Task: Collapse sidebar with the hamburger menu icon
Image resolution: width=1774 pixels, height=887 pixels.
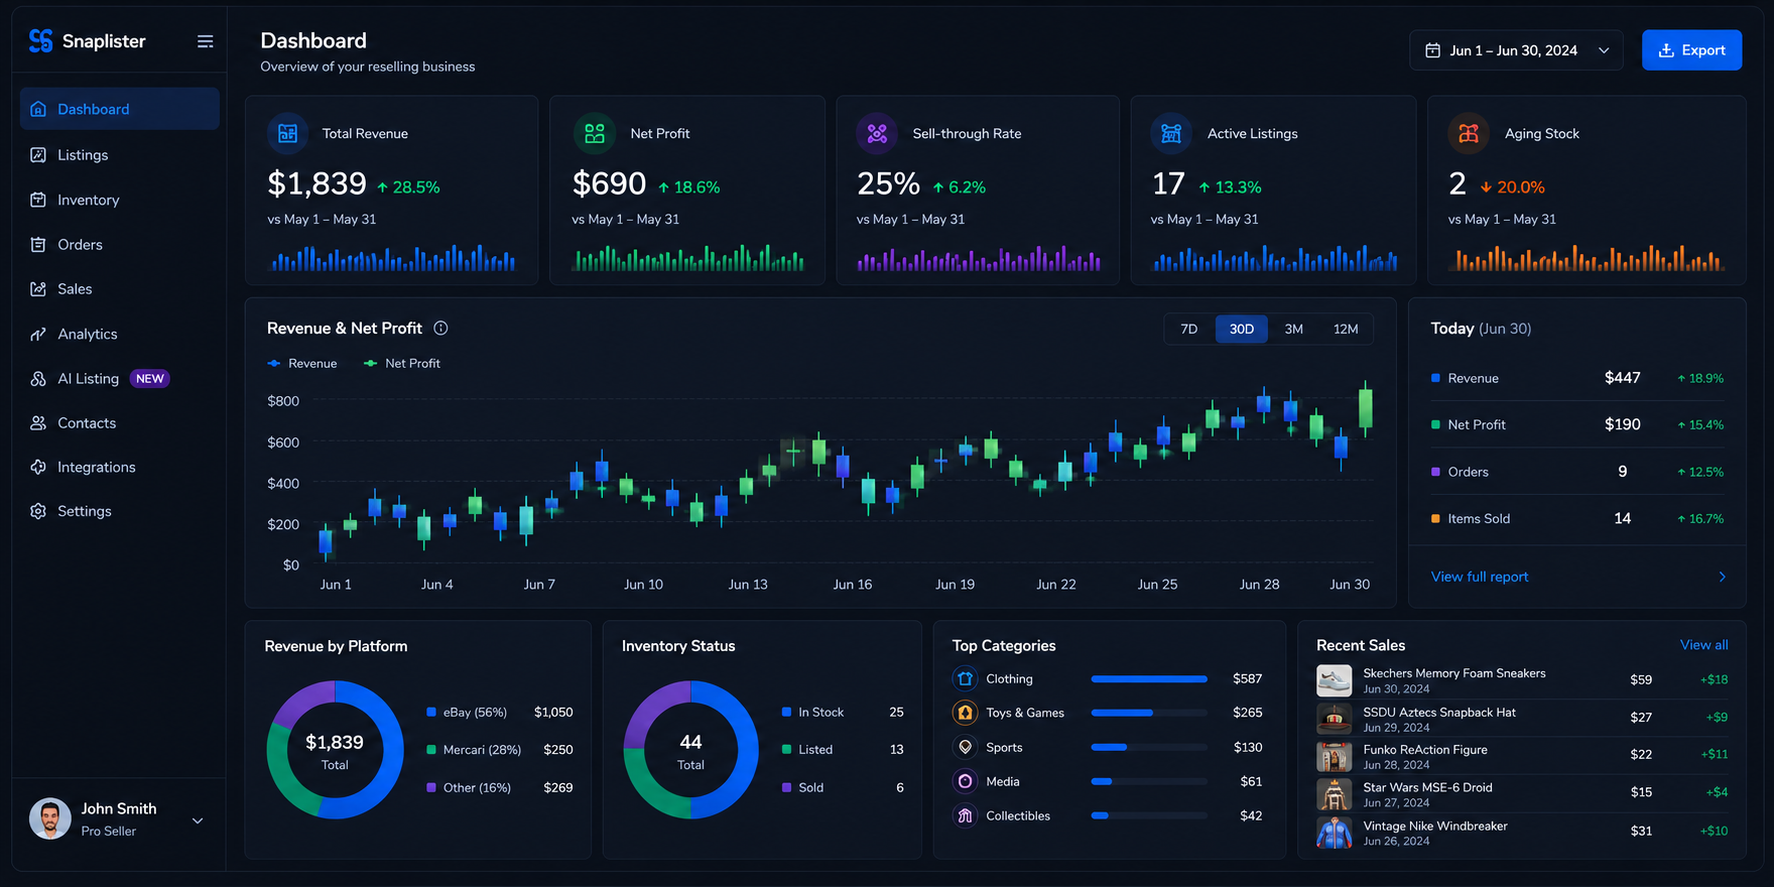Action: point(205,41)
